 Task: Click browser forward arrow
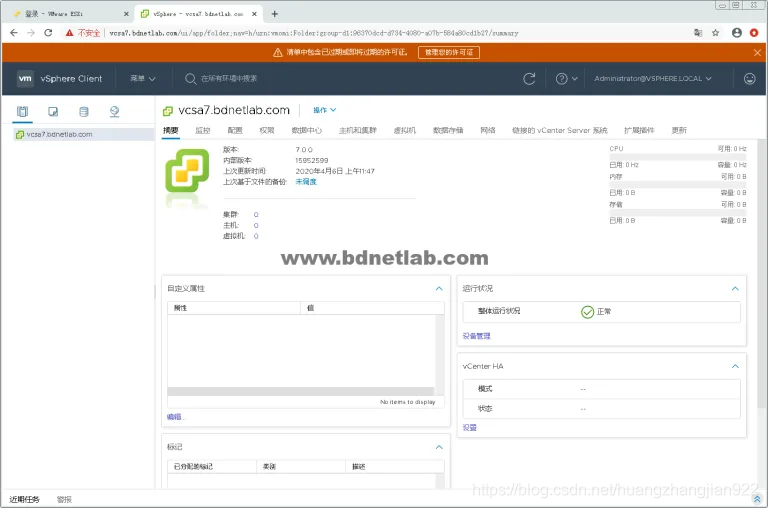pyautogui.click(x=31, y=33)
